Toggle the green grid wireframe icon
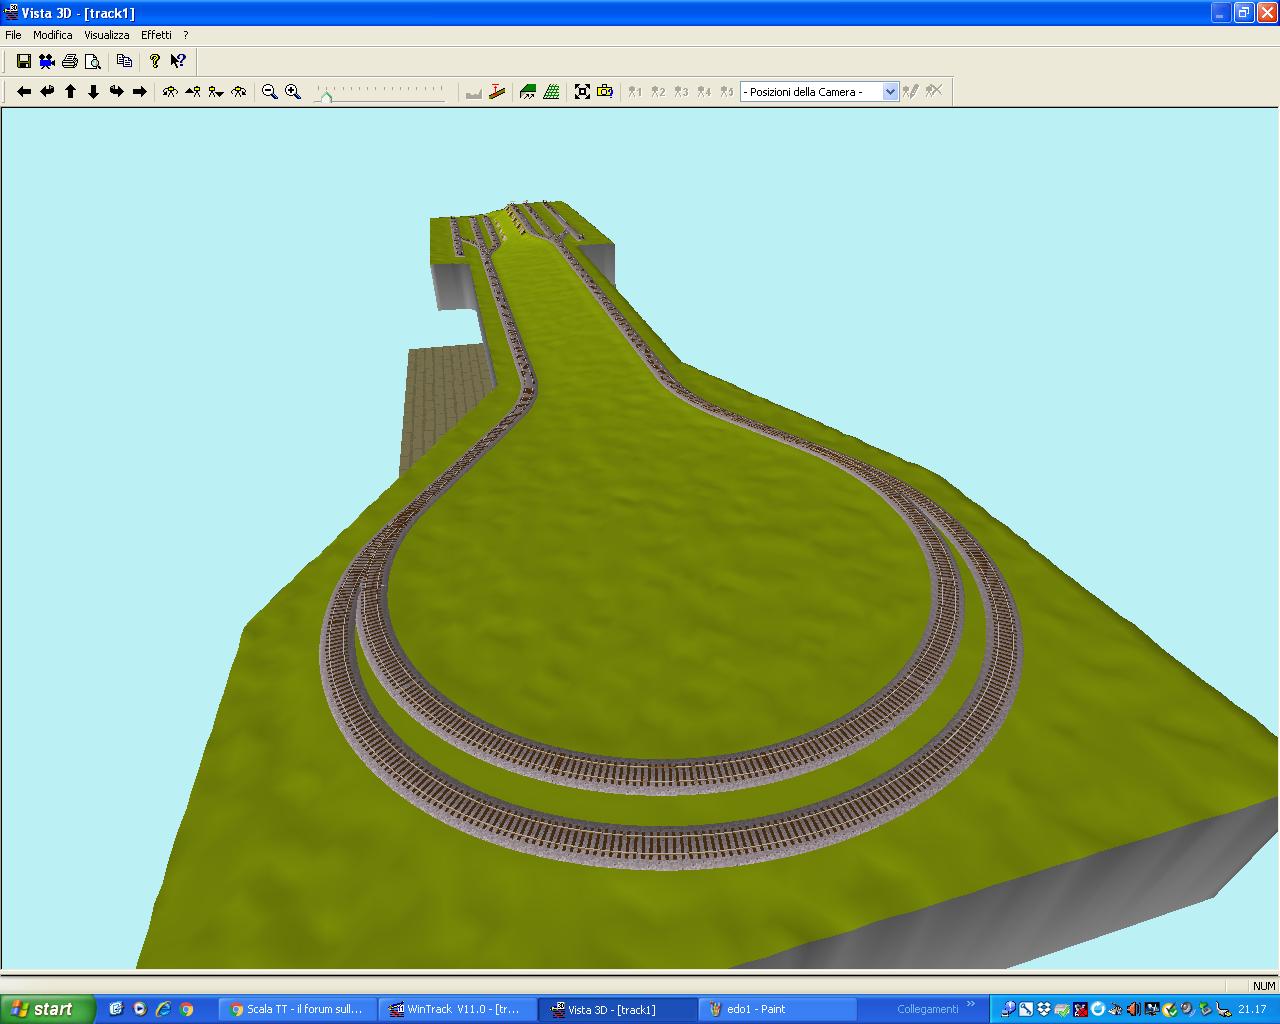This screenshot has width=1280, height=1024. tap(551, 91)
